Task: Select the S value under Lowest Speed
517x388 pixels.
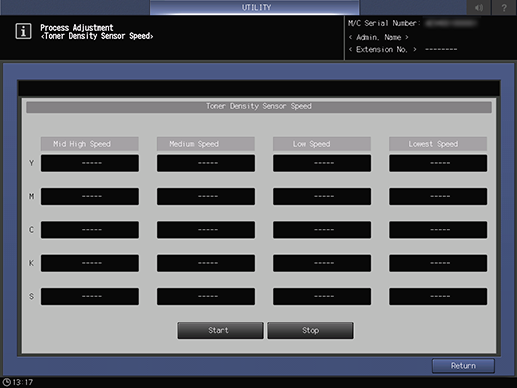Action: pos(438,296)
